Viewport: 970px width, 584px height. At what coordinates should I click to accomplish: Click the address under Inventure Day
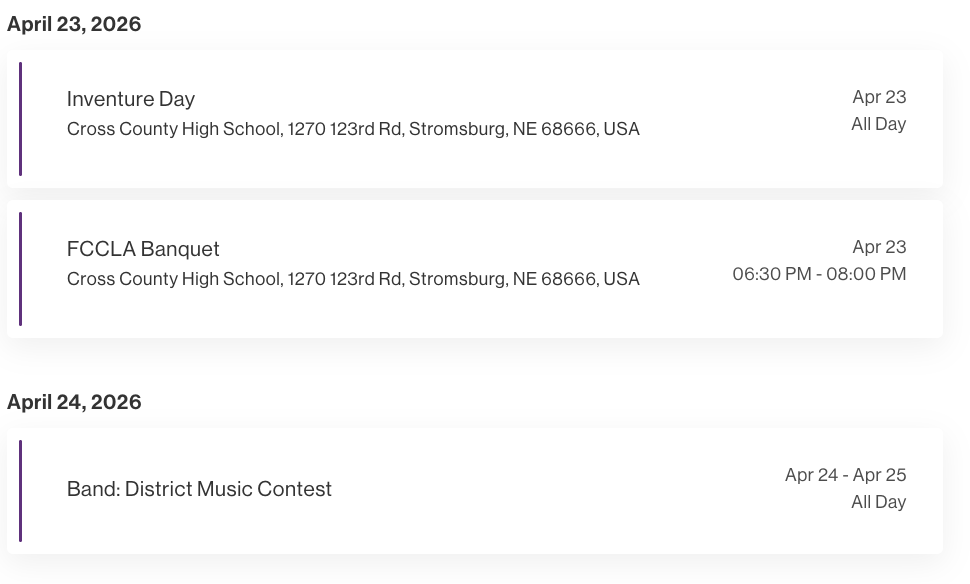[x=353, y=129]
